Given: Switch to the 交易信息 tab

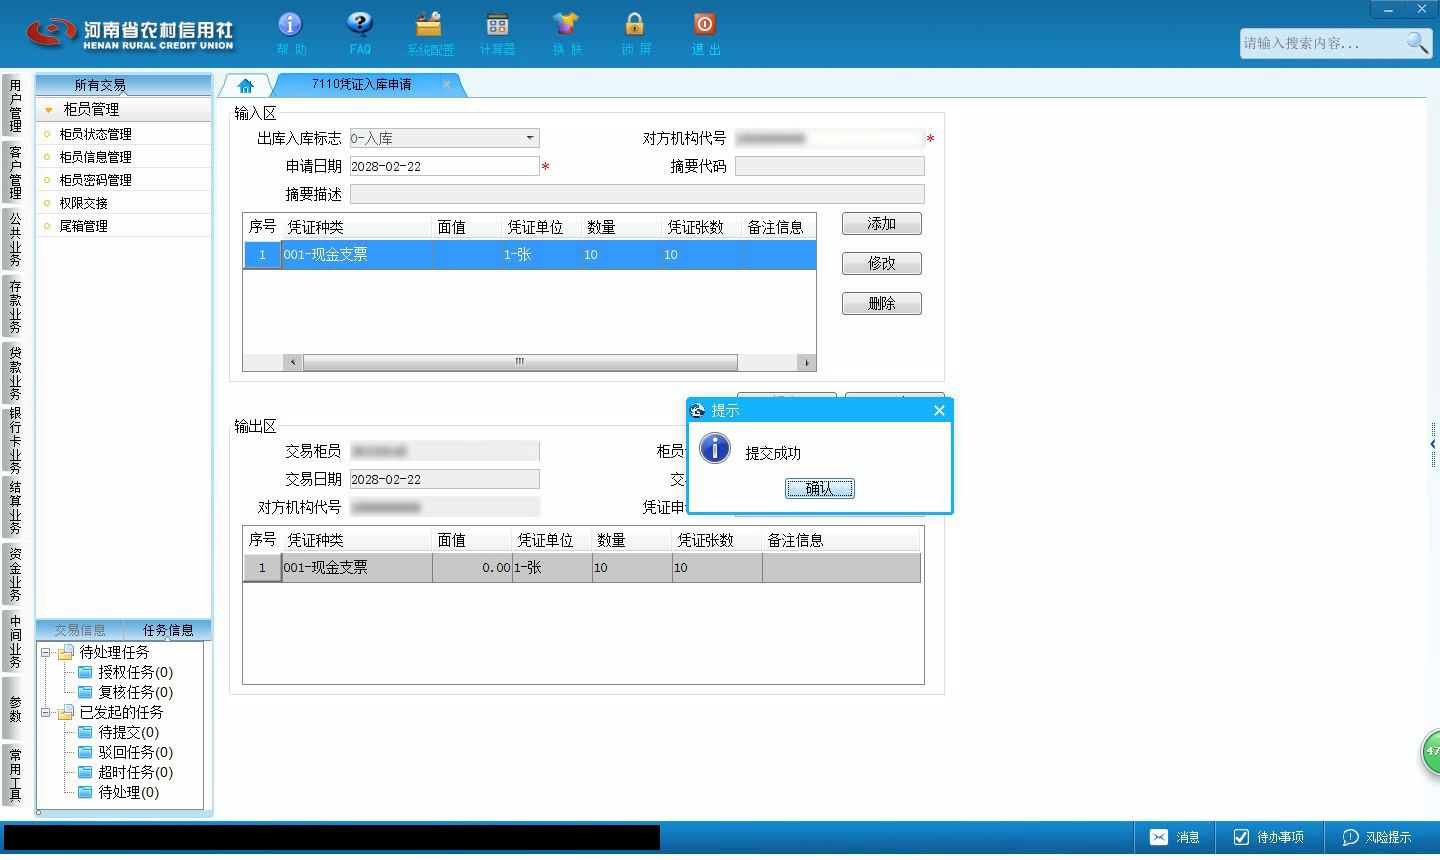Looking at the screenshot, I should click(80, 630).
